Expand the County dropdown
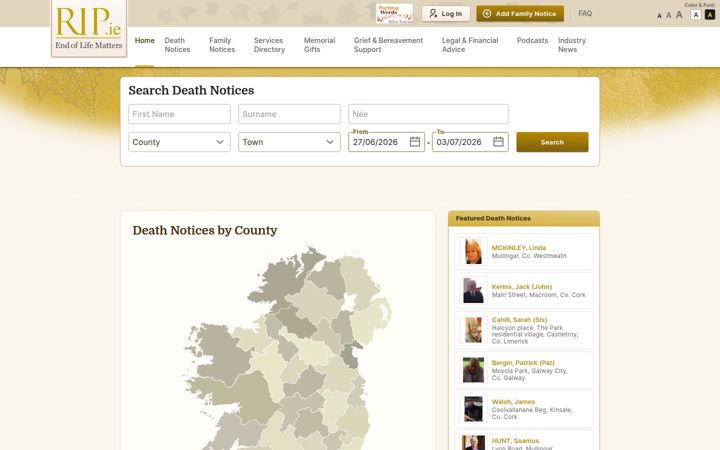The height and width of the screenshot is (450, 720). pos(179,142)
